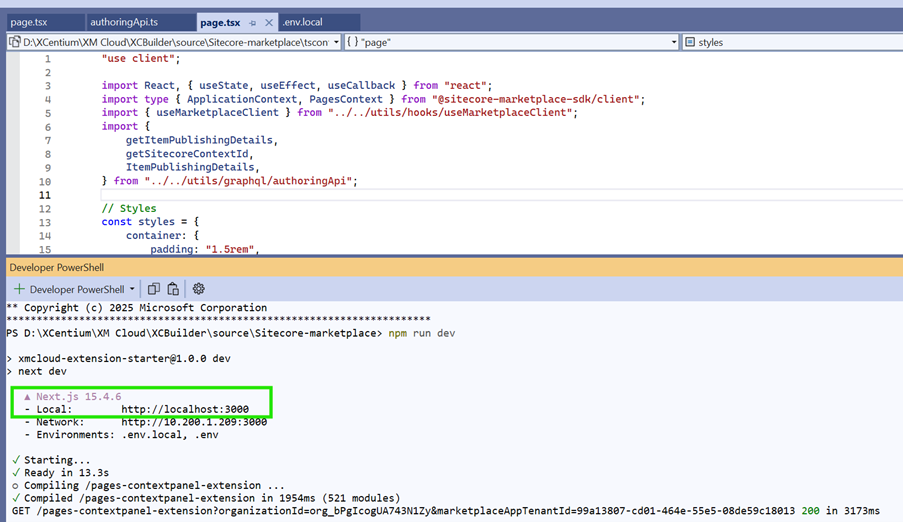Expand the "page" scope dropdown

(674, 42)
